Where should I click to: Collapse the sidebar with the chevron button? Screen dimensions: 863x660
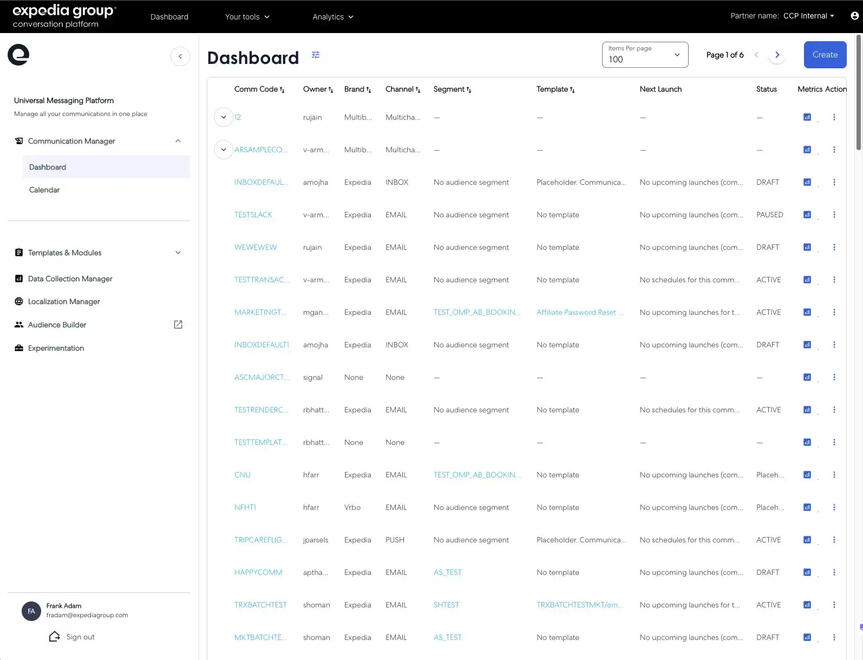point(180,57)
